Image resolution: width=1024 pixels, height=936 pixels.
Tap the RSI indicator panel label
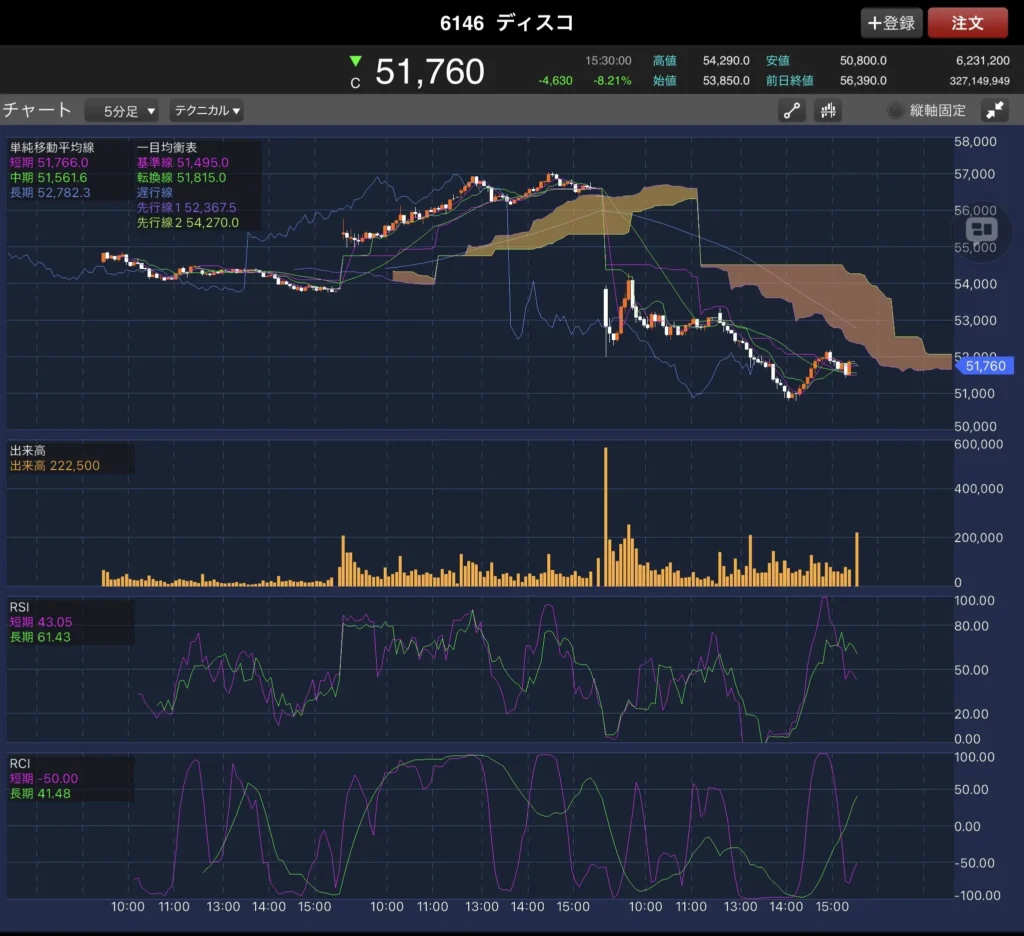(x=21, y=606)
